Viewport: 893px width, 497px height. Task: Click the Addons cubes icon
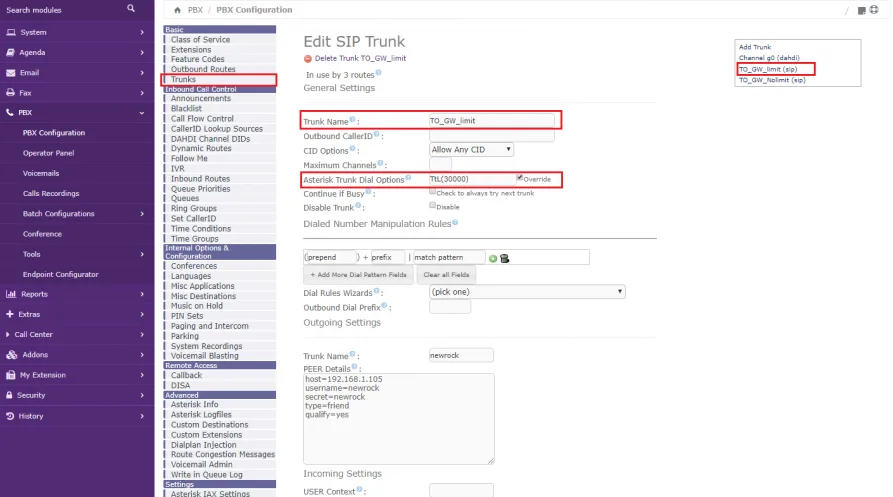[x=11, y=355]
